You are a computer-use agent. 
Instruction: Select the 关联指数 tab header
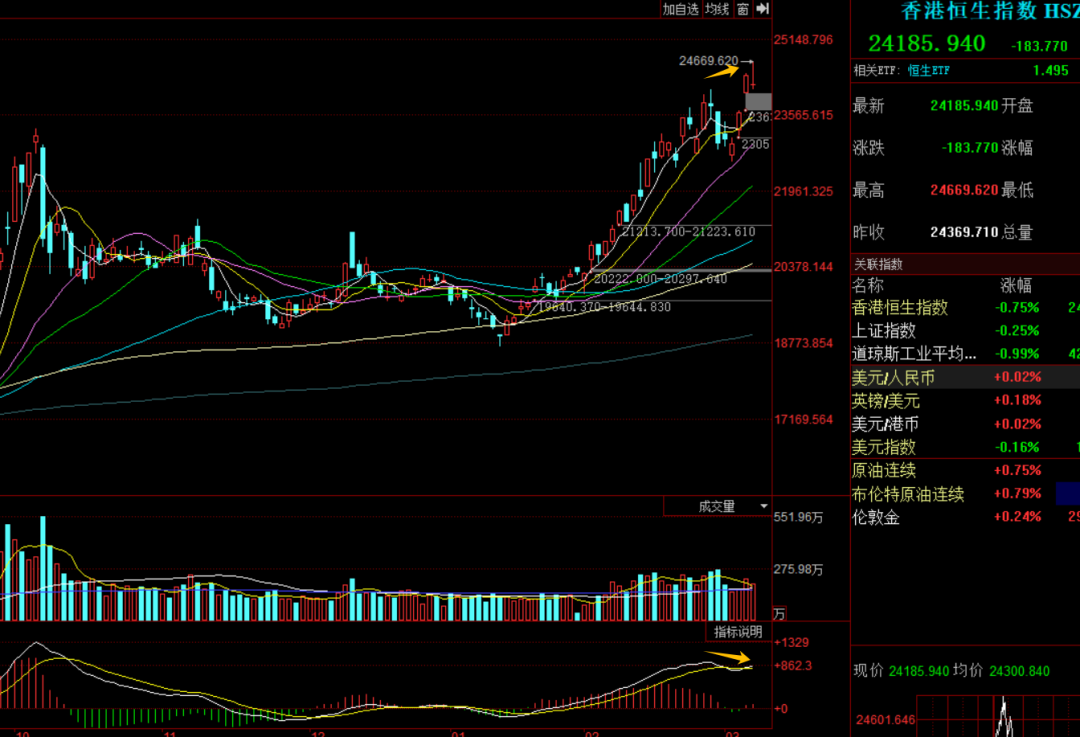(878, 264)
